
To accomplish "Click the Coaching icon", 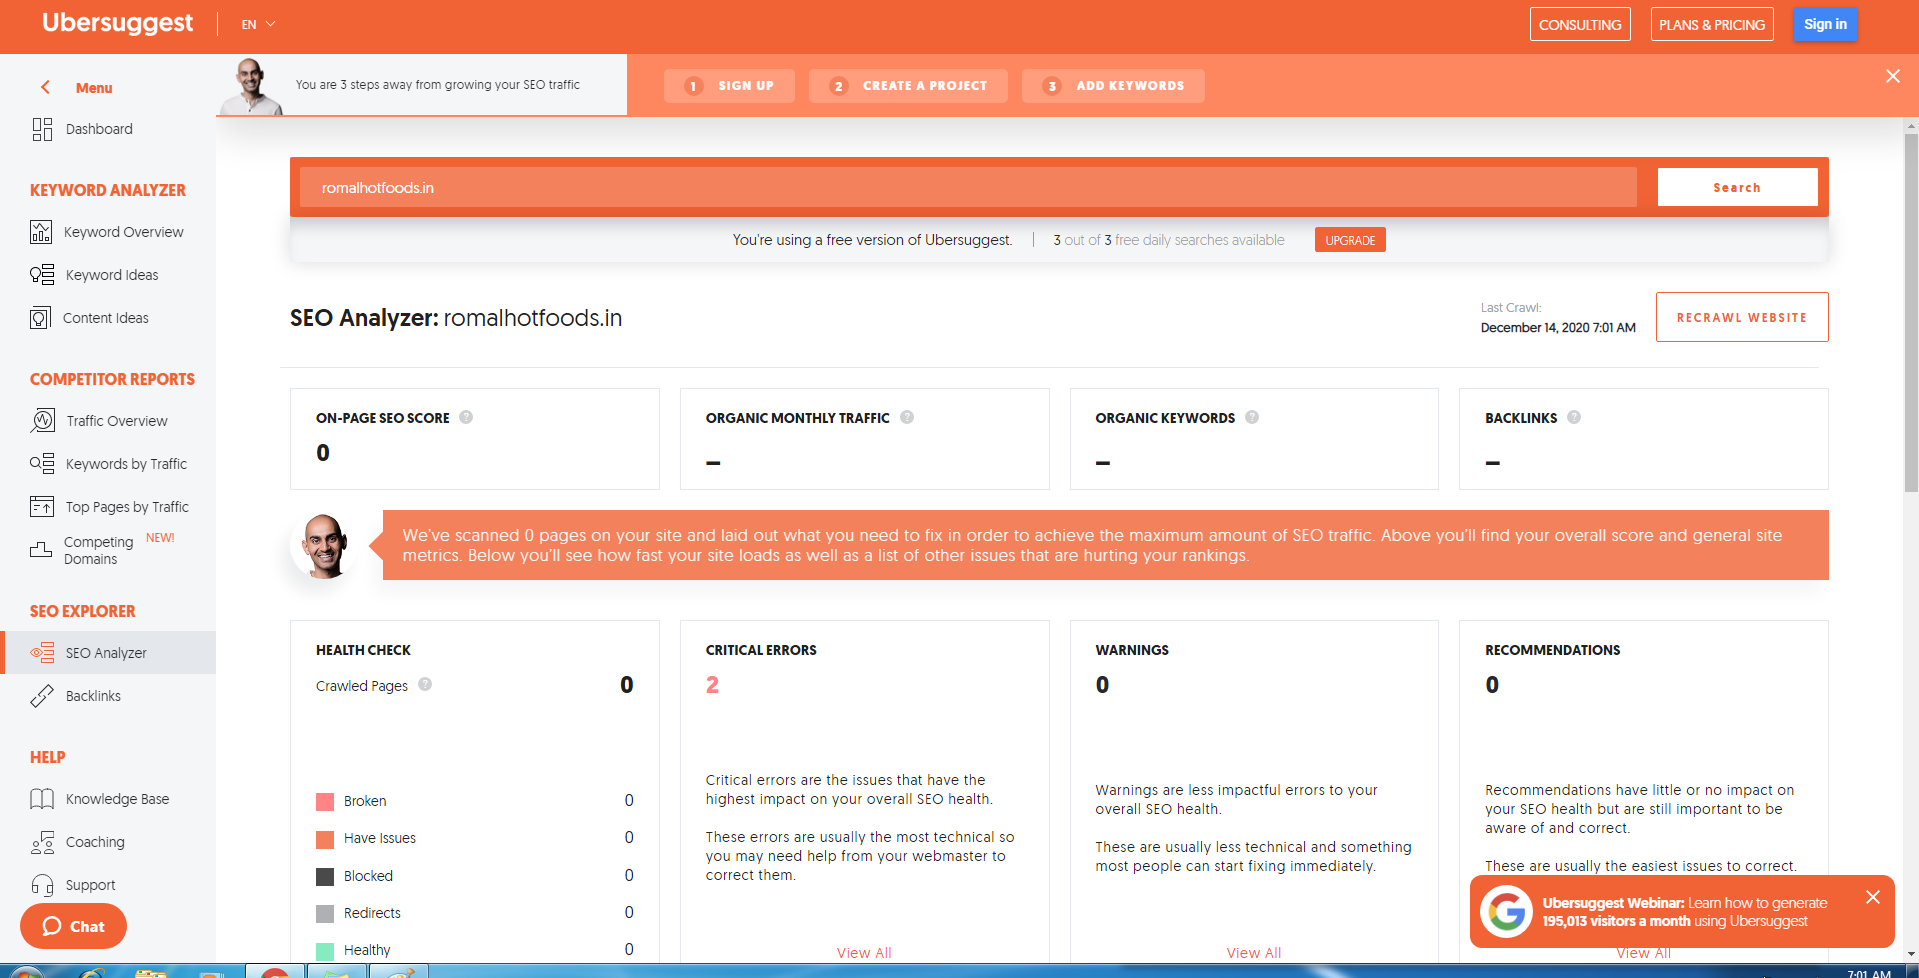I will pyautogui.click(x=42, y=842).
